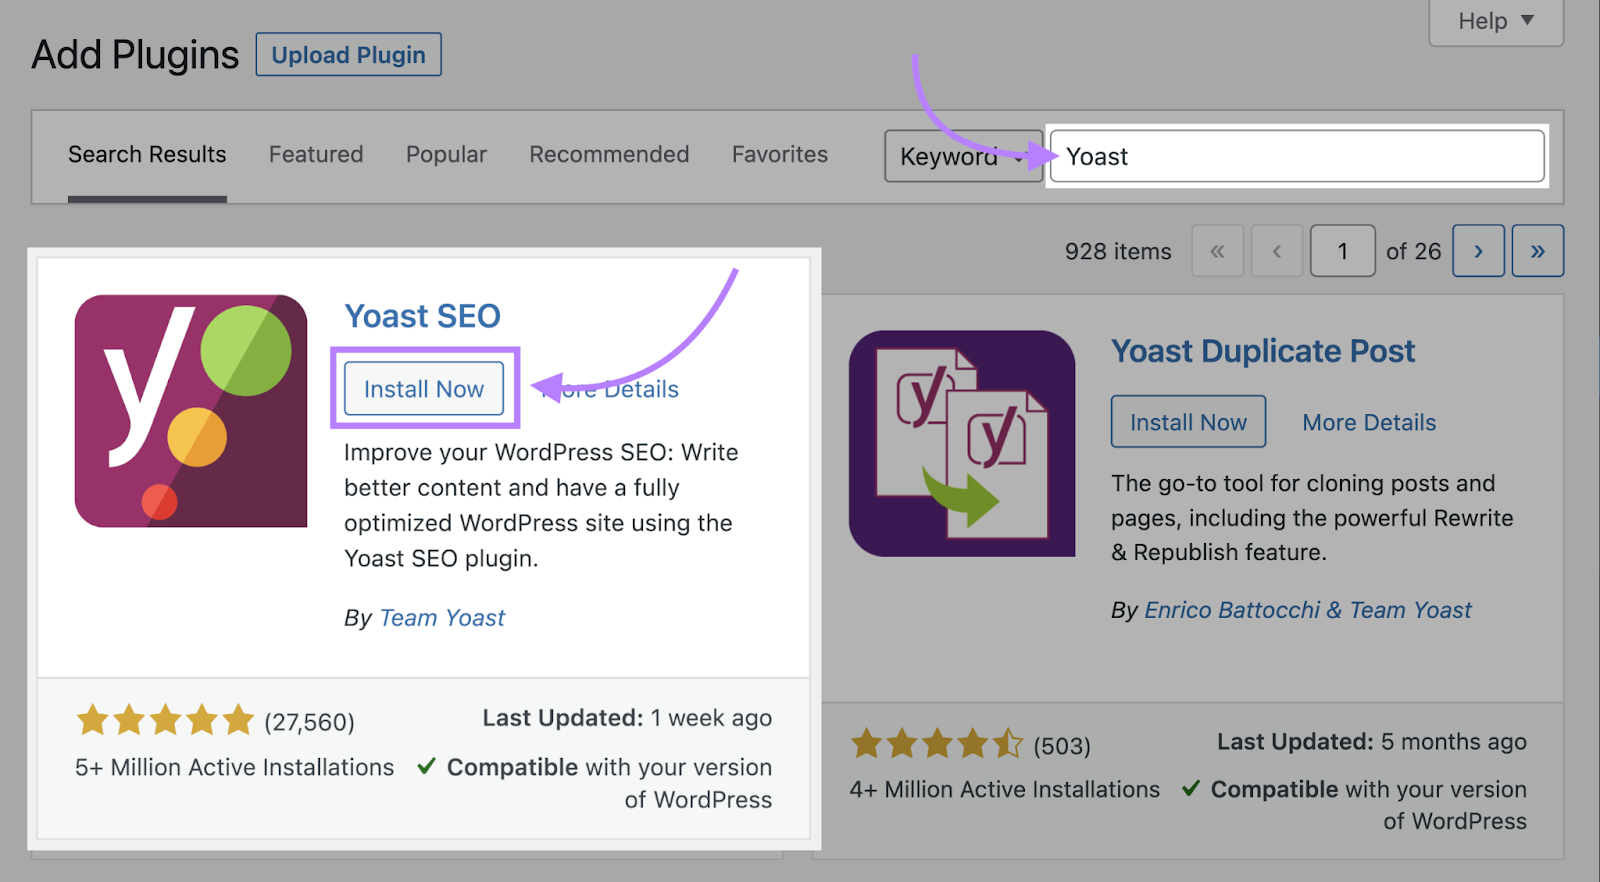The width and height of the screenshot is (1600, 882).
Task: Jump to the last results page
Action: point(1537,251)
